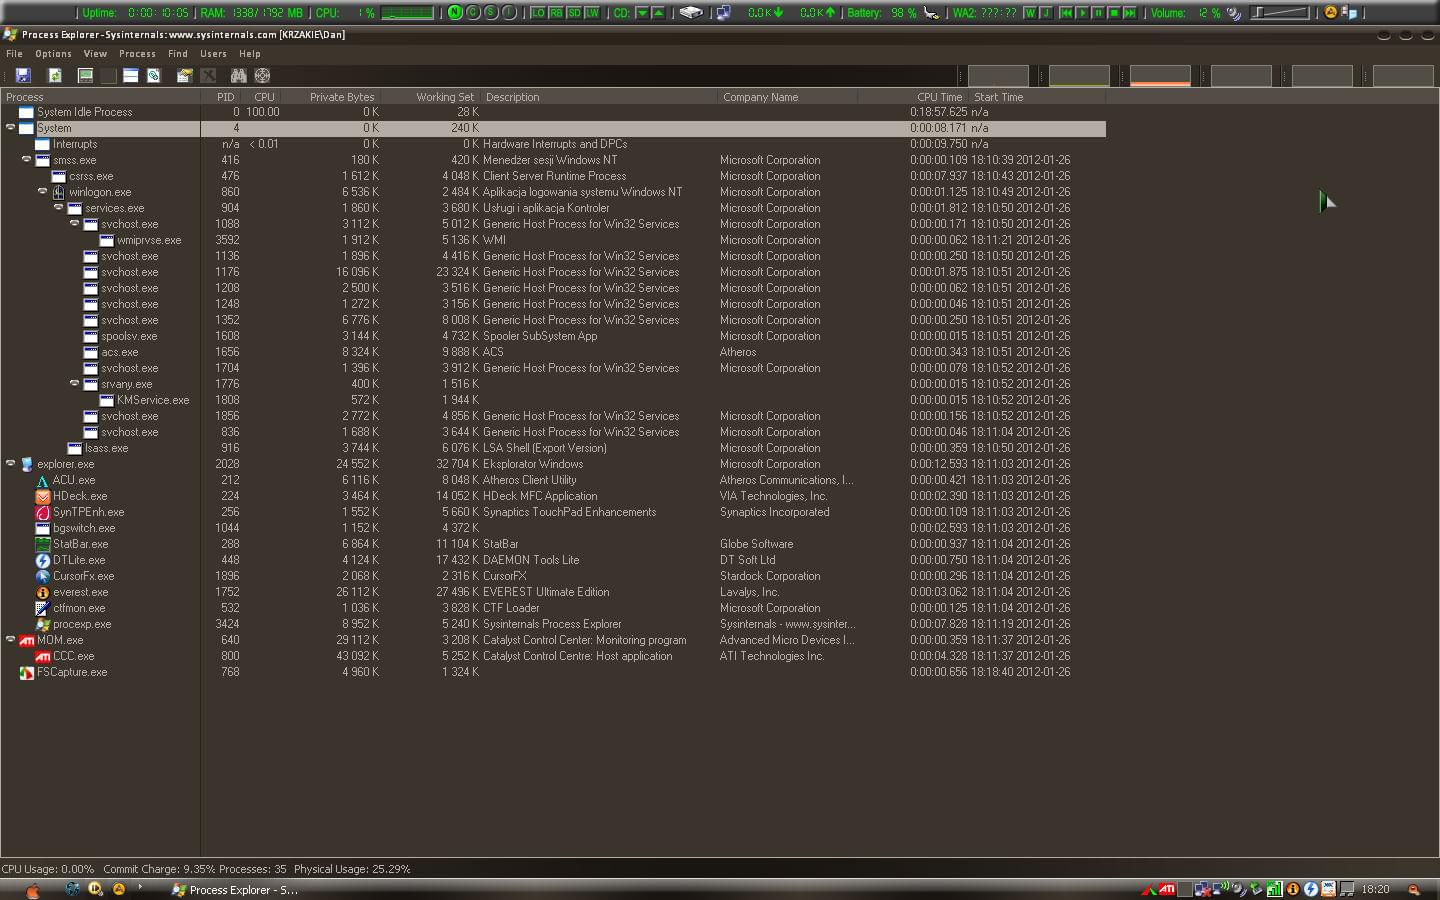Open the File menu
The width and height of the screenshot is (1440, 900).
tap(14, 54)
